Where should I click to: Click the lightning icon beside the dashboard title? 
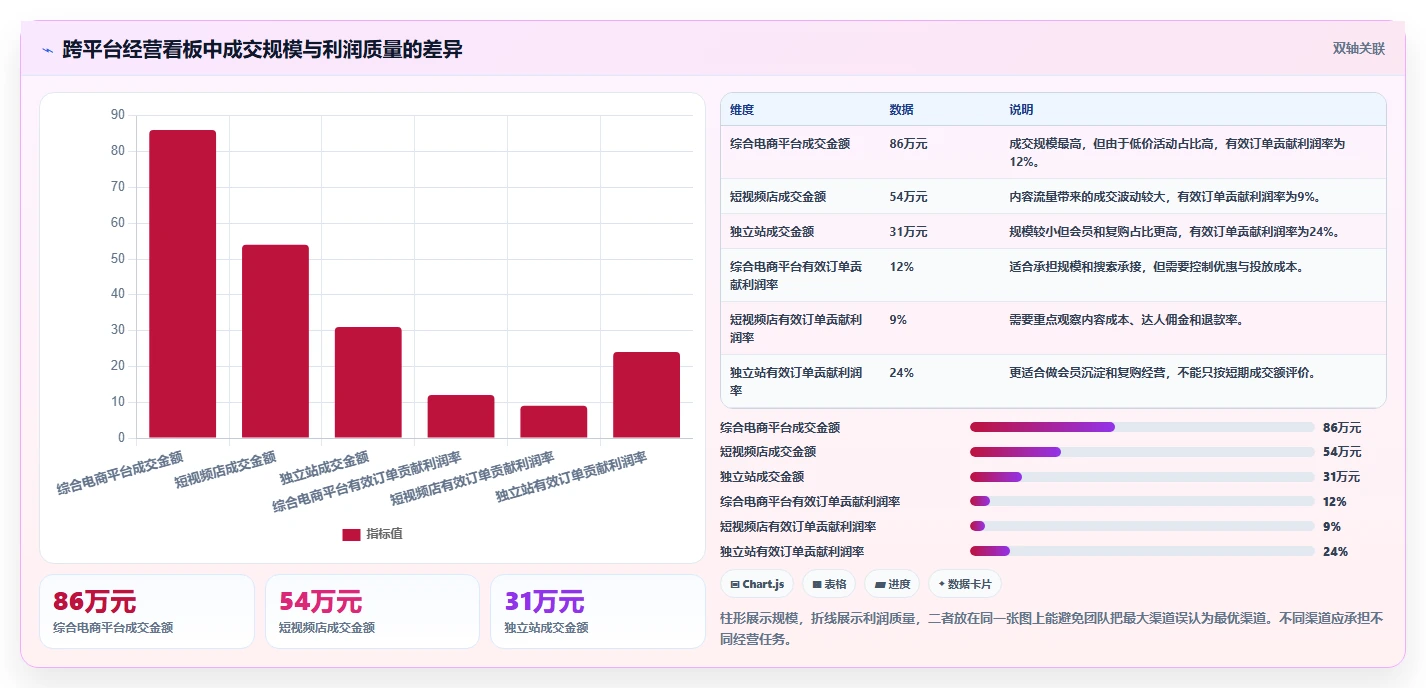pyautogui.click(x=47, y=50)
